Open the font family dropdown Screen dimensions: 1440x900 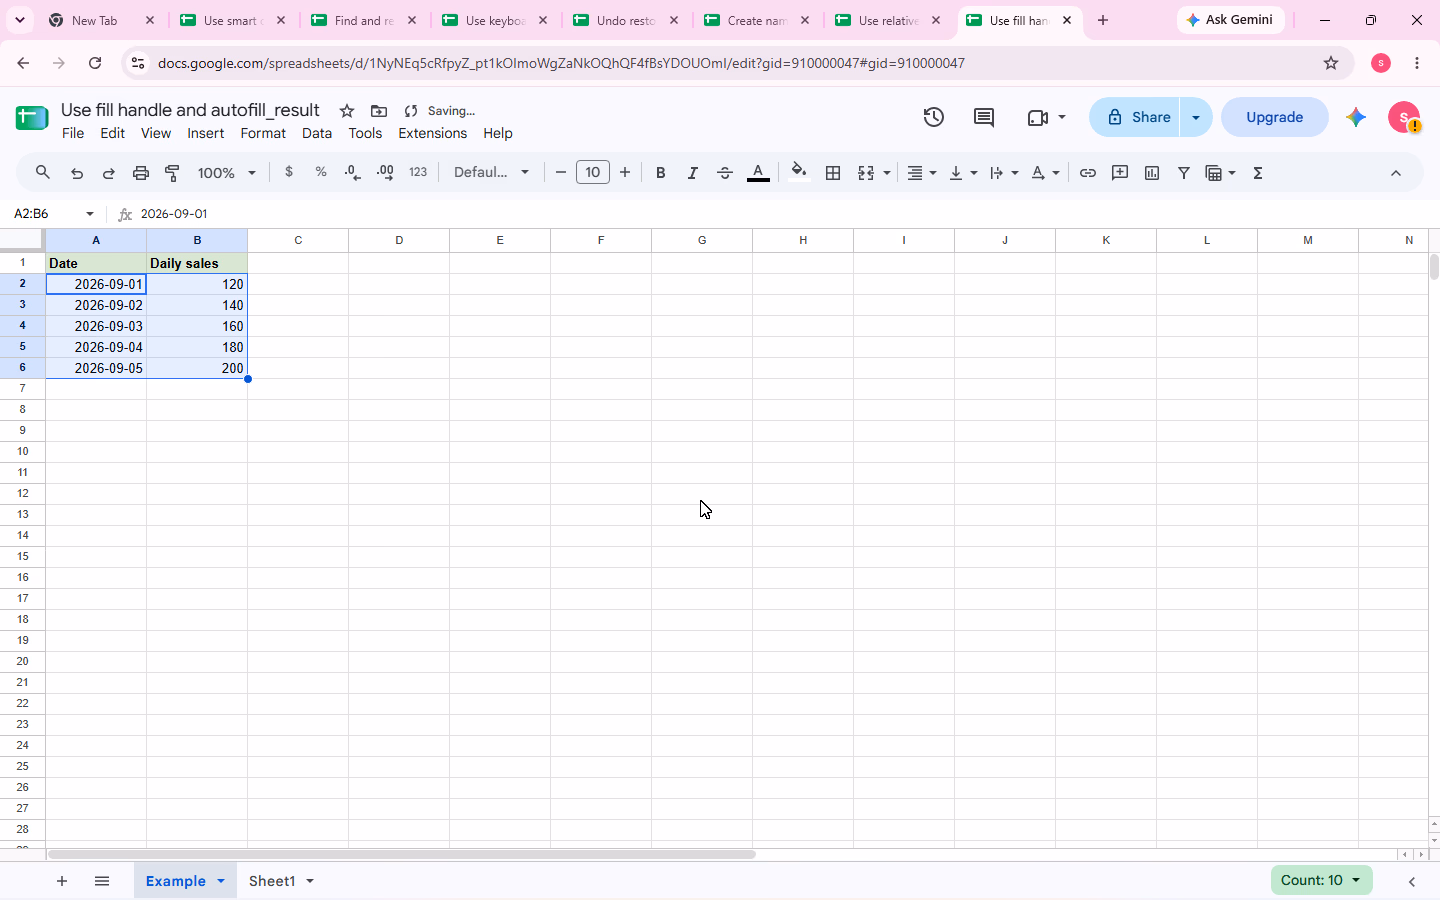(491, 172)
